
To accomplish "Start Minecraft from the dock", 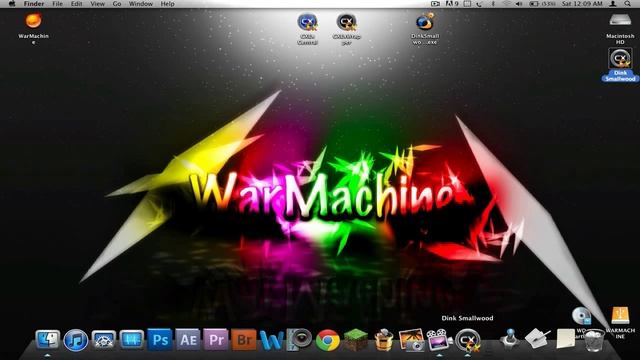I will (356, 340).
